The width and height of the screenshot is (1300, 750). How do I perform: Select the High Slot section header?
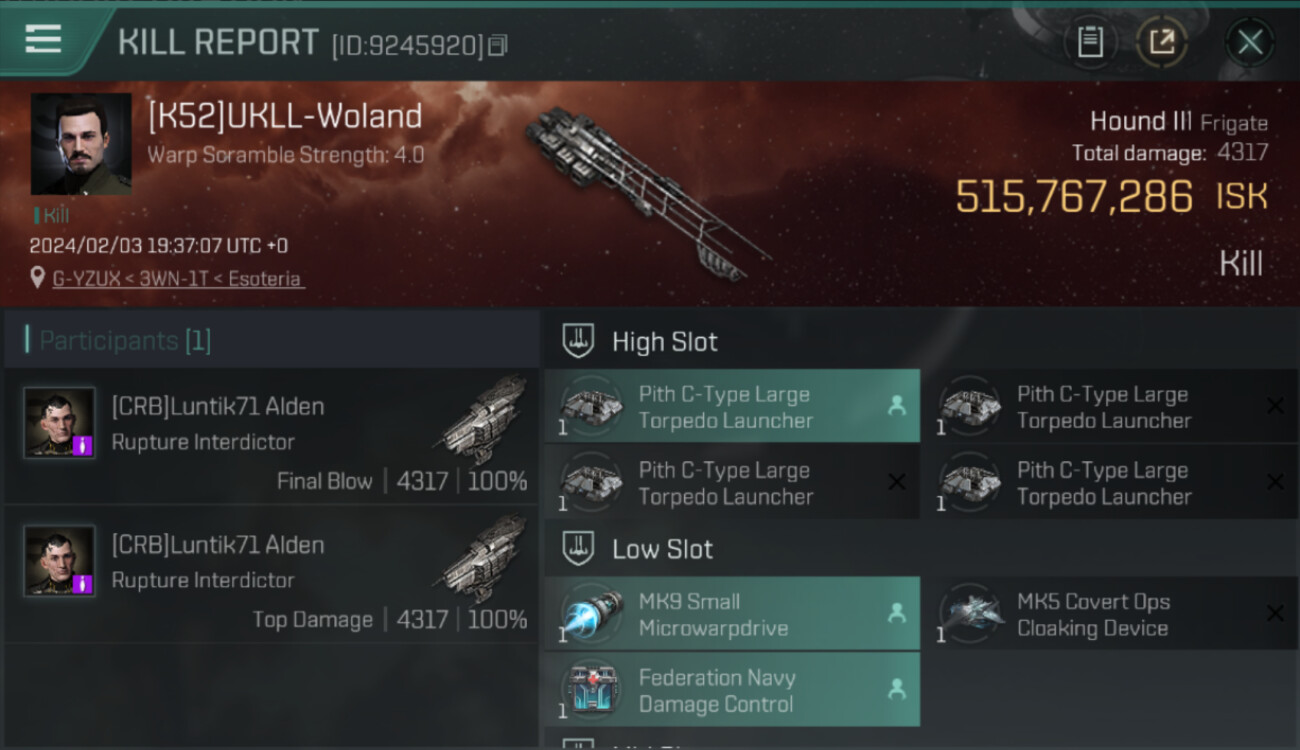coord(920,342)
